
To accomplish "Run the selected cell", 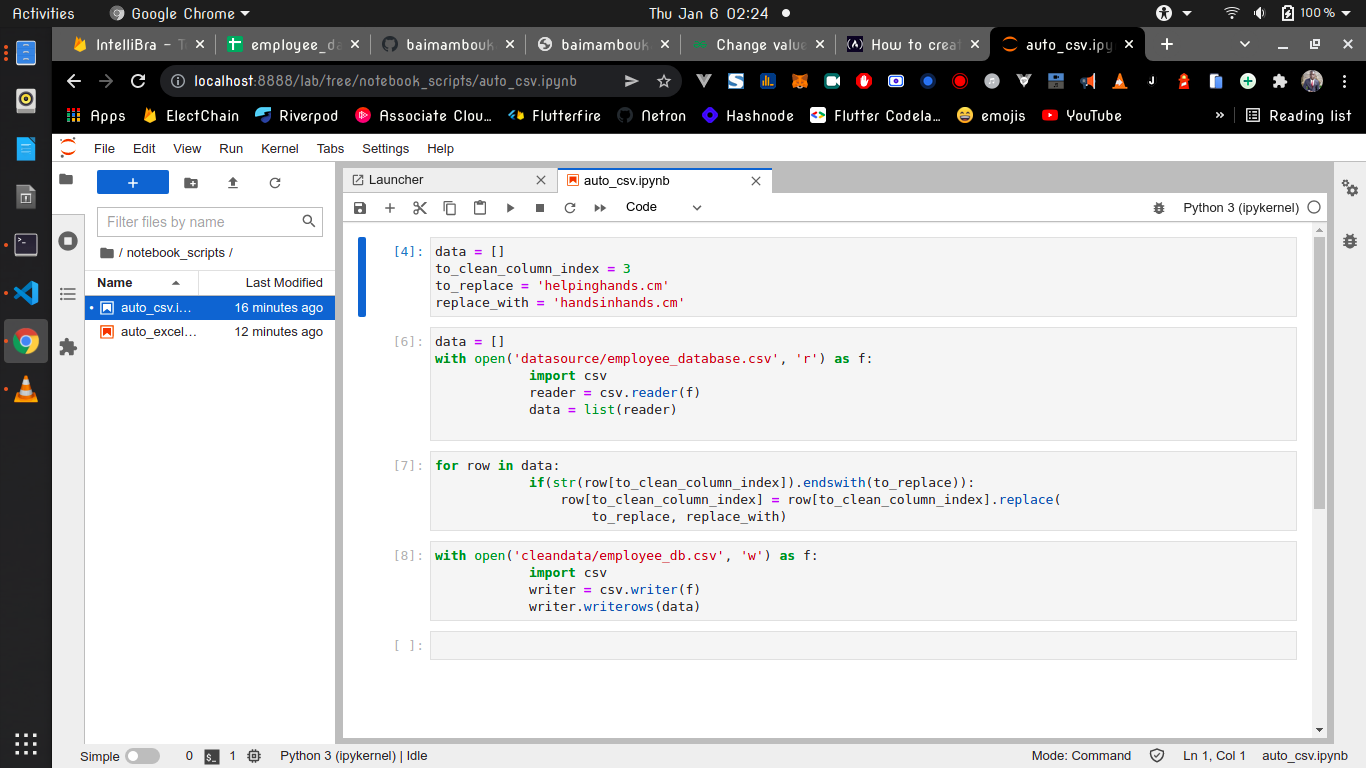I will pyautogui.click(x=510, y=207).
